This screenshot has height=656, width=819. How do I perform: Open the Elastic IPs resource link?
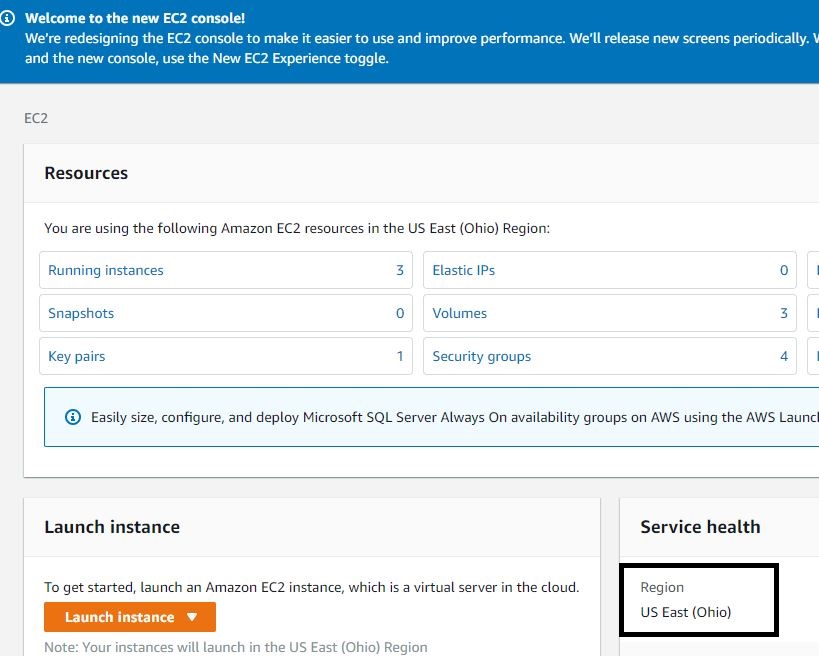click(463, 270)
